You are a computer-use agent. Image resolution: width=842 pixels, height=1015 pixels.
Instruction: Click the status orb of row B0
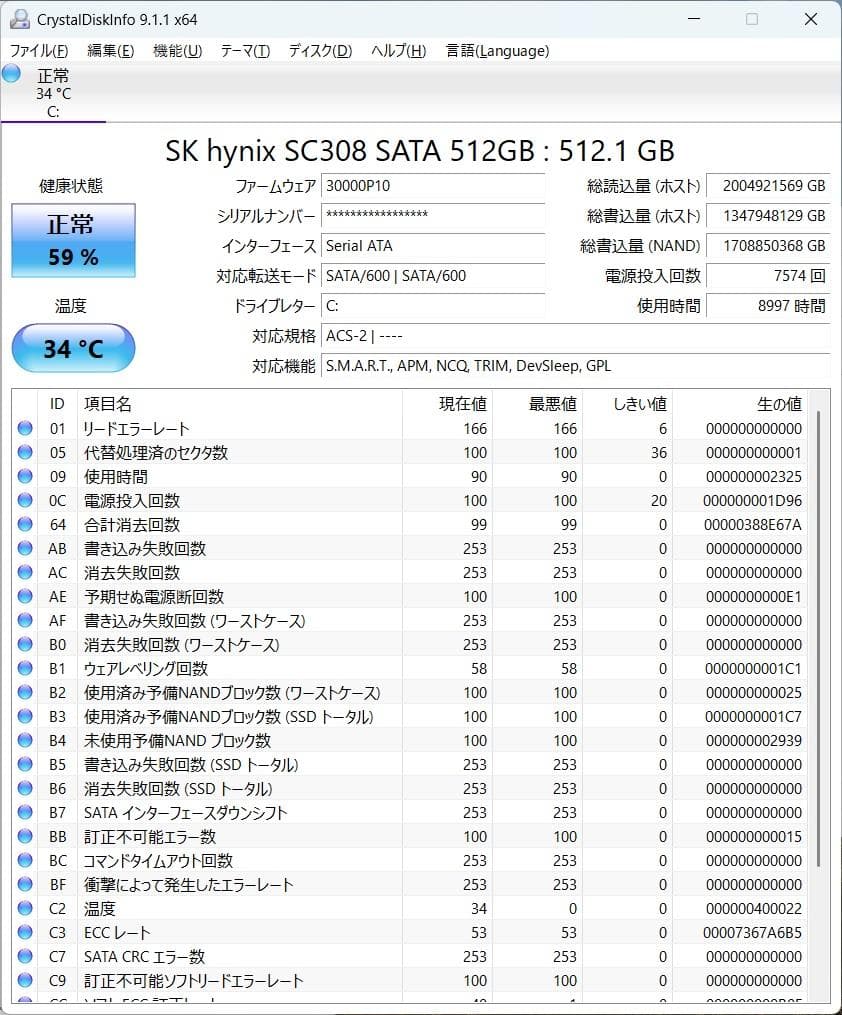[25, 644]
